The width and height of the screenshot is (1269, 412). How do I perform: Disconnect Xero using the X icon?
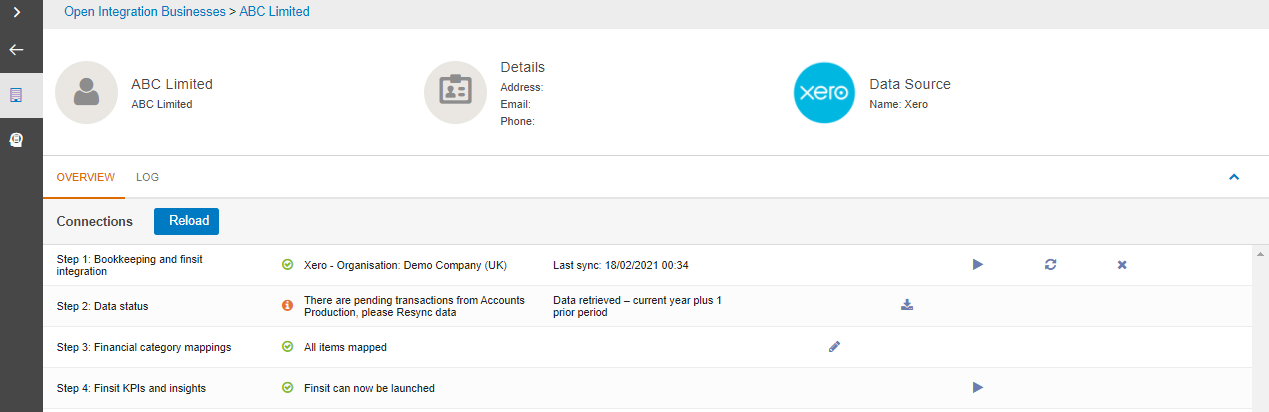click(x=1122, y=265)
